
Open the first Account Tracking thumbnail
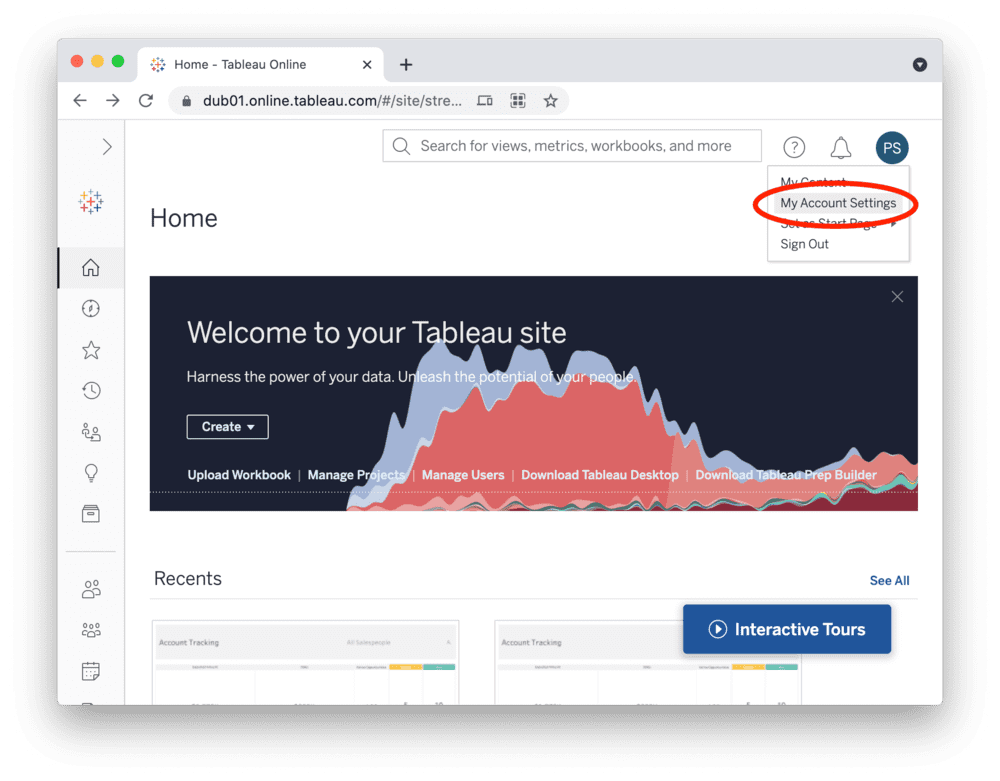pyautogui.click(x=305, y=662)
